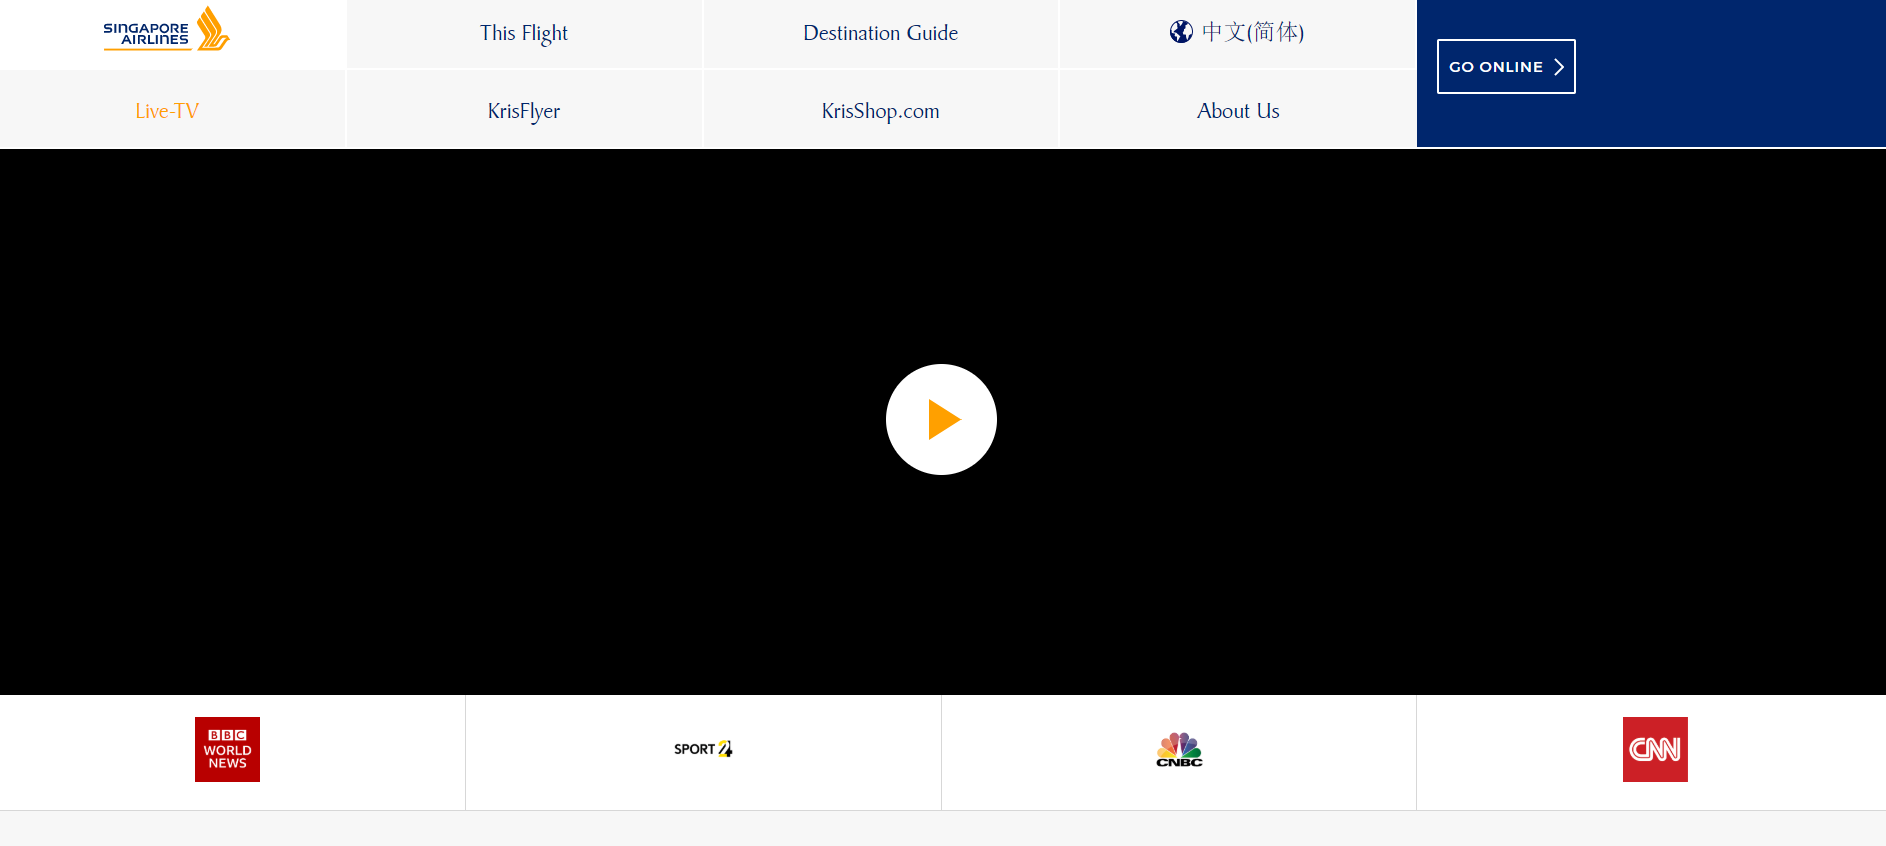
Task: Start the video with the orange play button
Action: click(941, 419)
